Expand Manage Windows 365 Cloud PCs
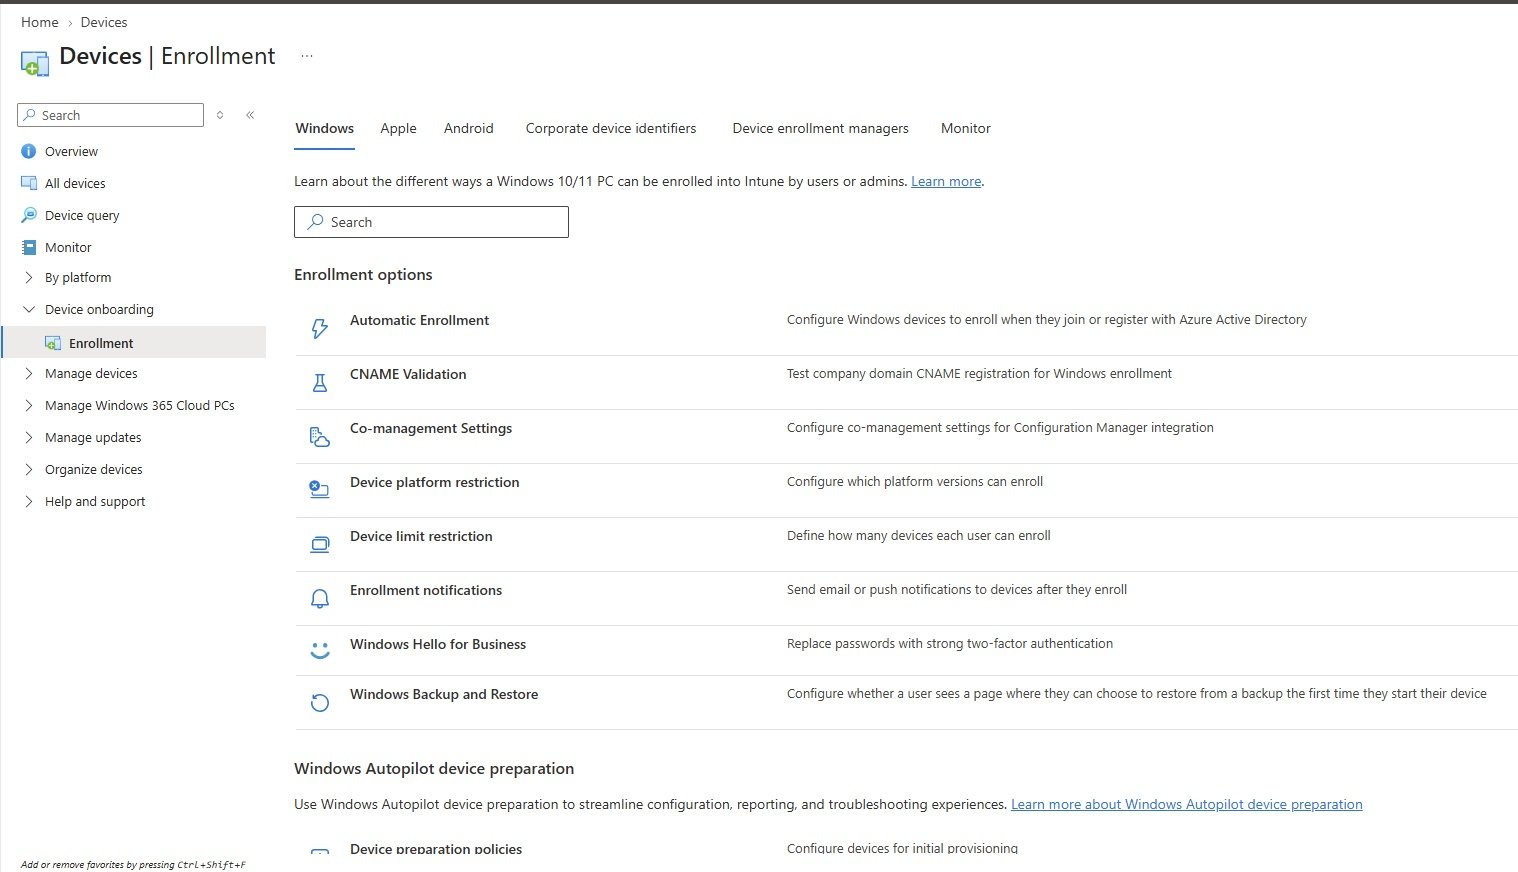The image size is (1518, 872). coord(29,406)
